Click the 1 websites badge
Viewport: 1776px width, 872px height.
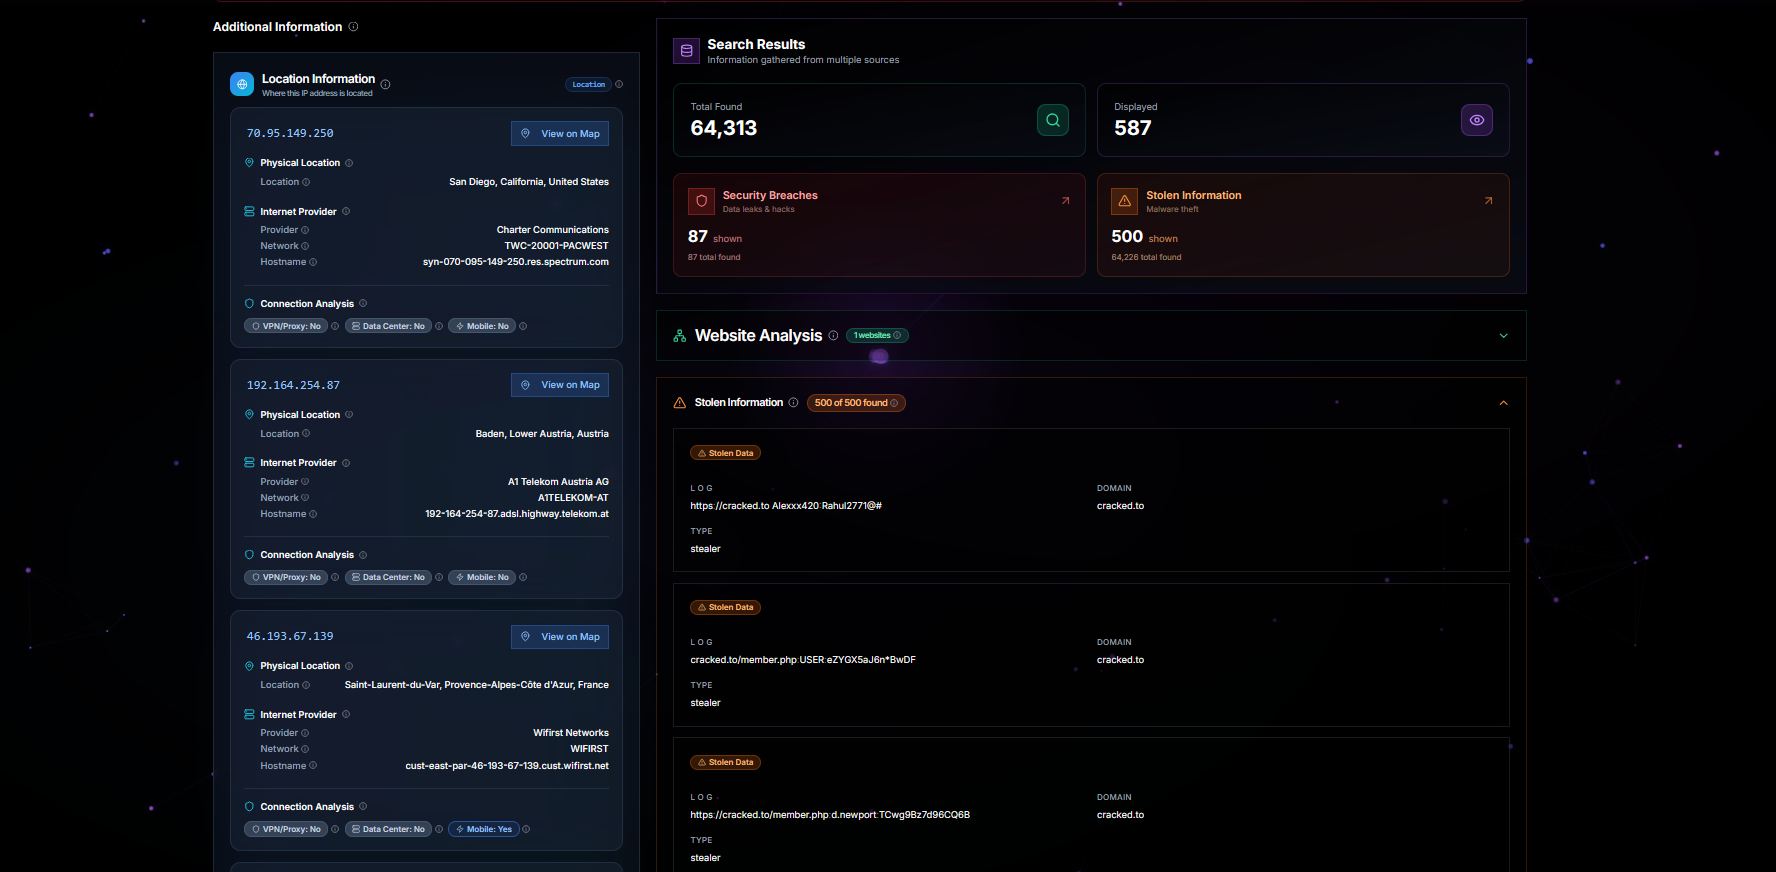coord(877,336)
